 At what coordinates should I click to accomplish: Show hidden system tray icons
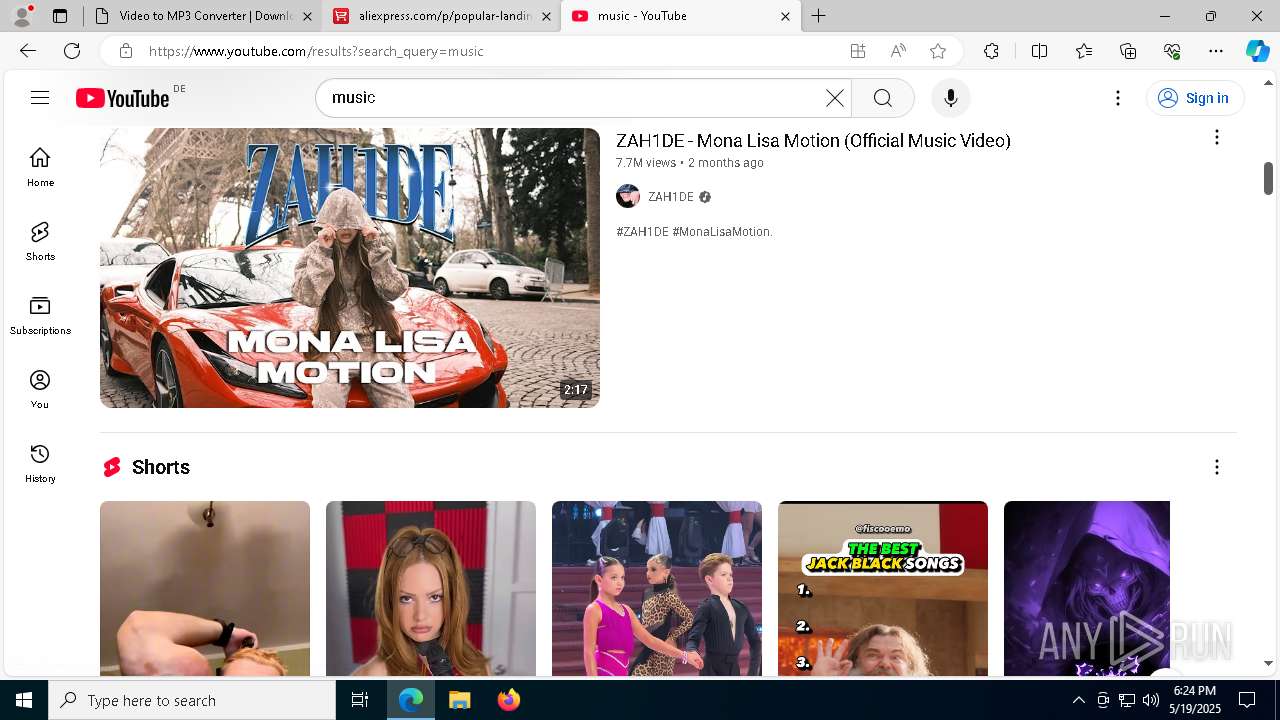1078,700
